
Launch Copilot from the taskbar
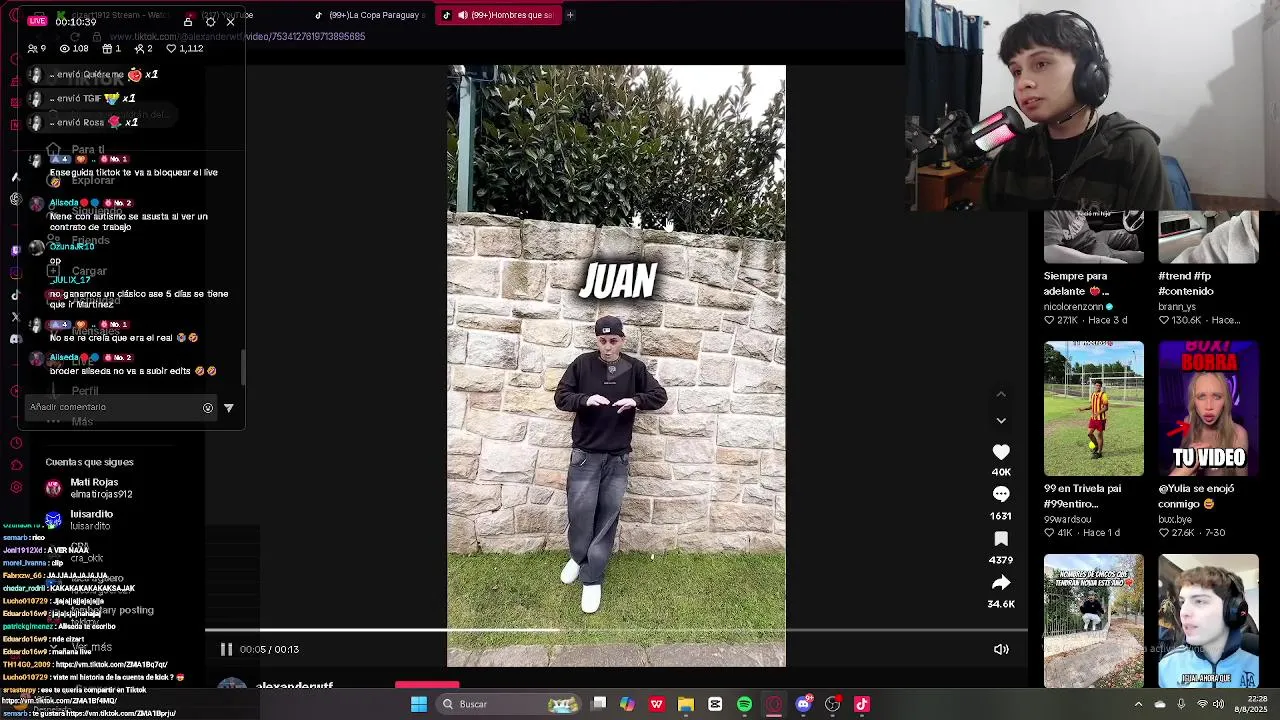[627, 704]
